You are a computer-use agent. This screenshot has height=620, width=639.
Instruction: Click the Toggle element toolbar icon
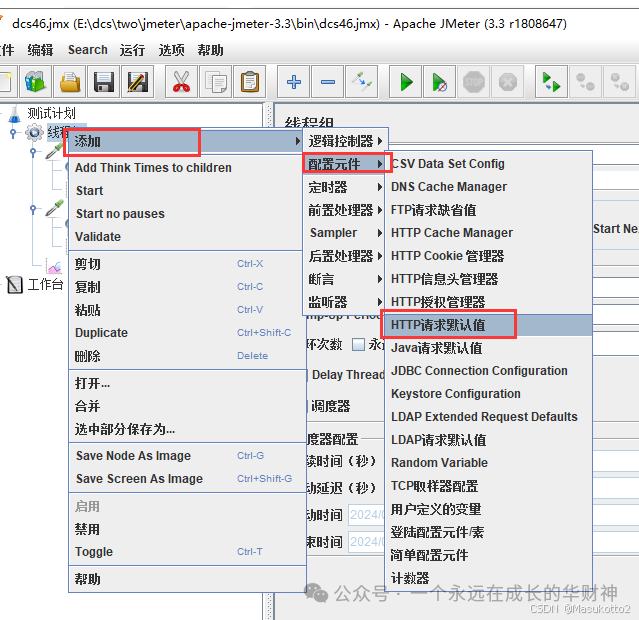[361, 82]
